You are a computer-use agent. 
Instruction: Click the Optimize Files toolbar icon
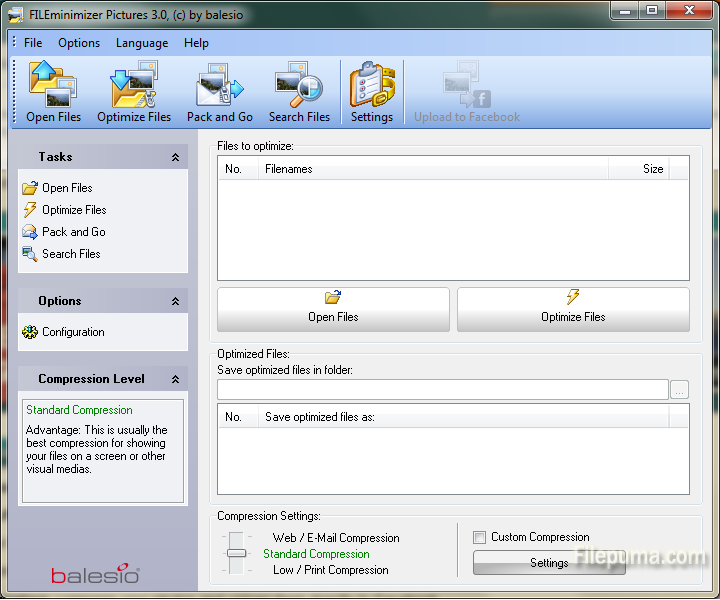[x=134, y=92]
